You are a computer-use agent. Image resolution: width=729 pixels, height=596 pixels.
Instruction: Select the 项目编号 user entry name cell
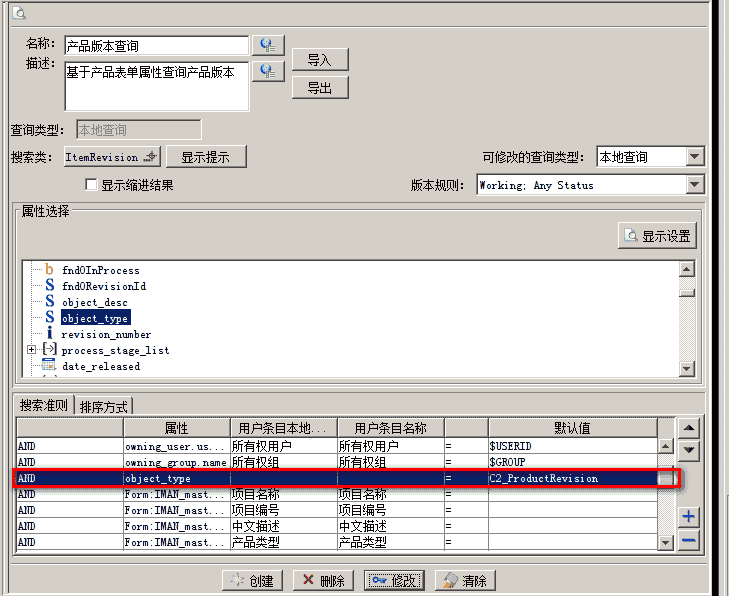tap(391, 510)
